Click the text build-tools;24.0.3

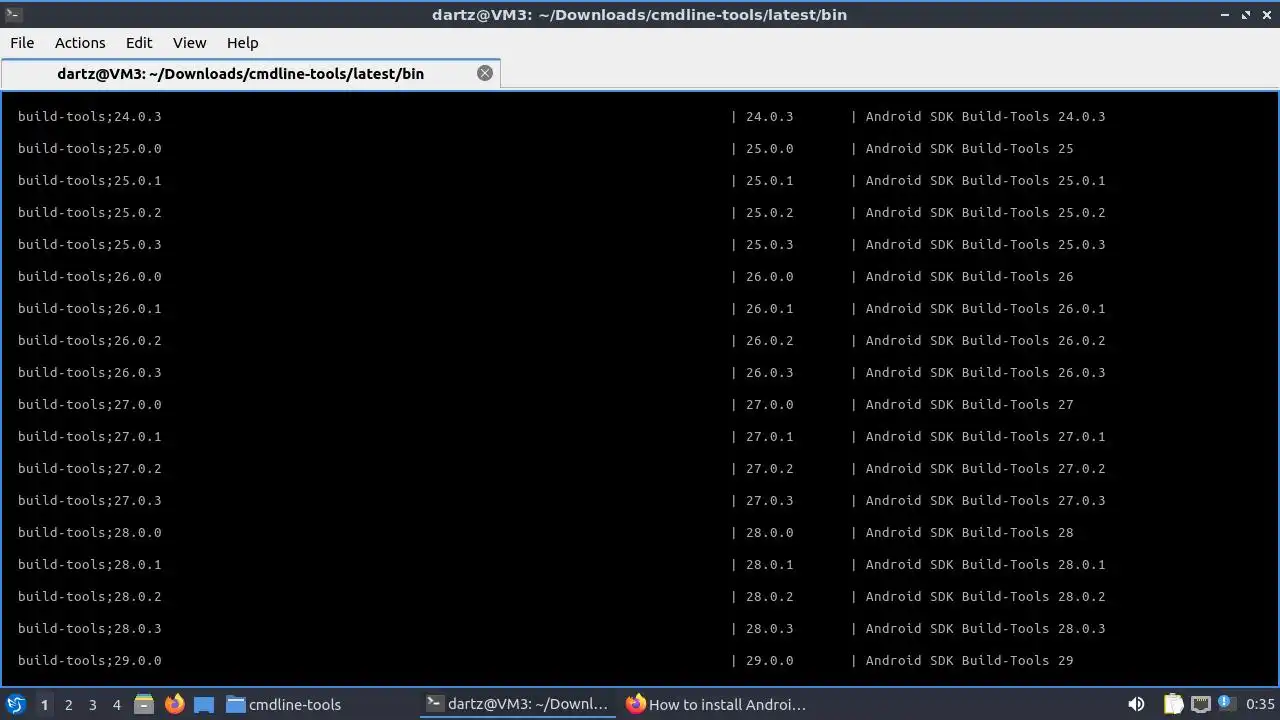pyautogui.click(x=90, y=117)
